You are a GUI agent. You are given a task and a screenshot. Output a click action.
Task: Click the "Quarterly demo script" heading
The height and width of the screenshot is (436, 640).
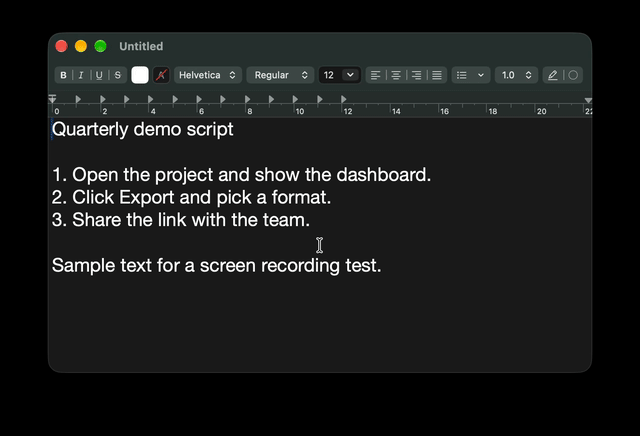pyautogui.click(x=142, y=129)
